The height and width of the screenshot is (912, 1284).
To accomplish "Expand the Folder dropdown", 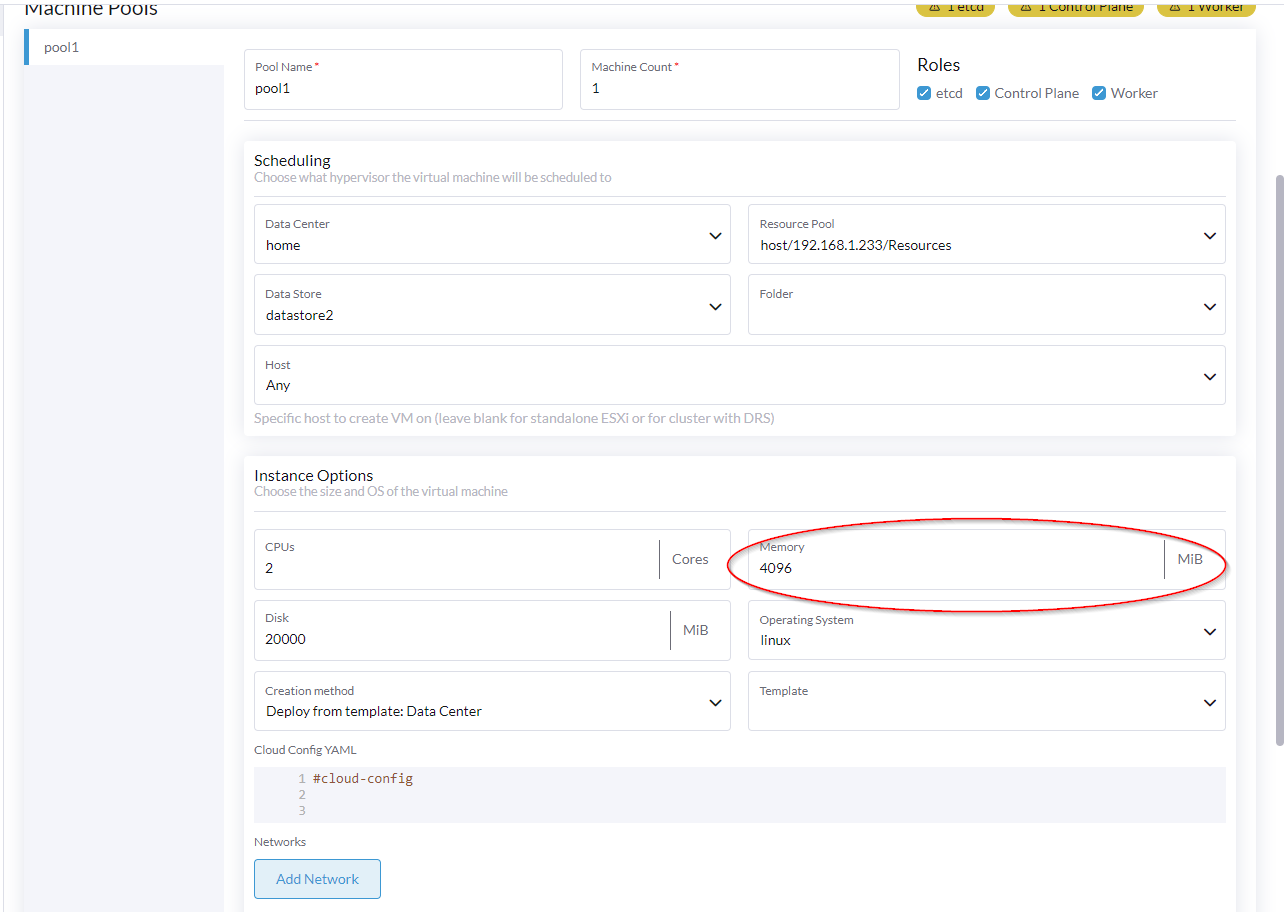I will tap(1210, 304).
